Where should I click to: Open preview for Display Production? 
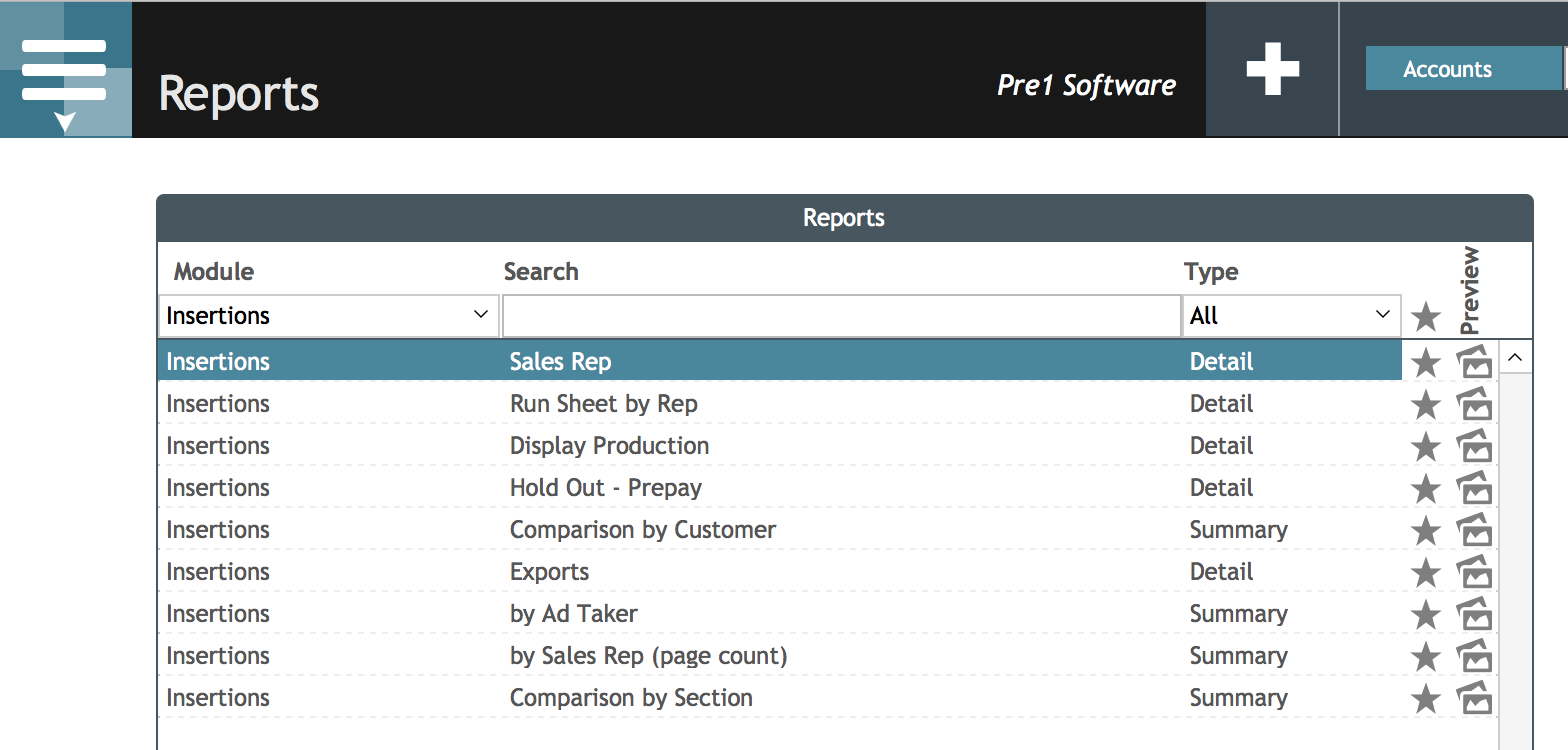(x=1474, y=446)
